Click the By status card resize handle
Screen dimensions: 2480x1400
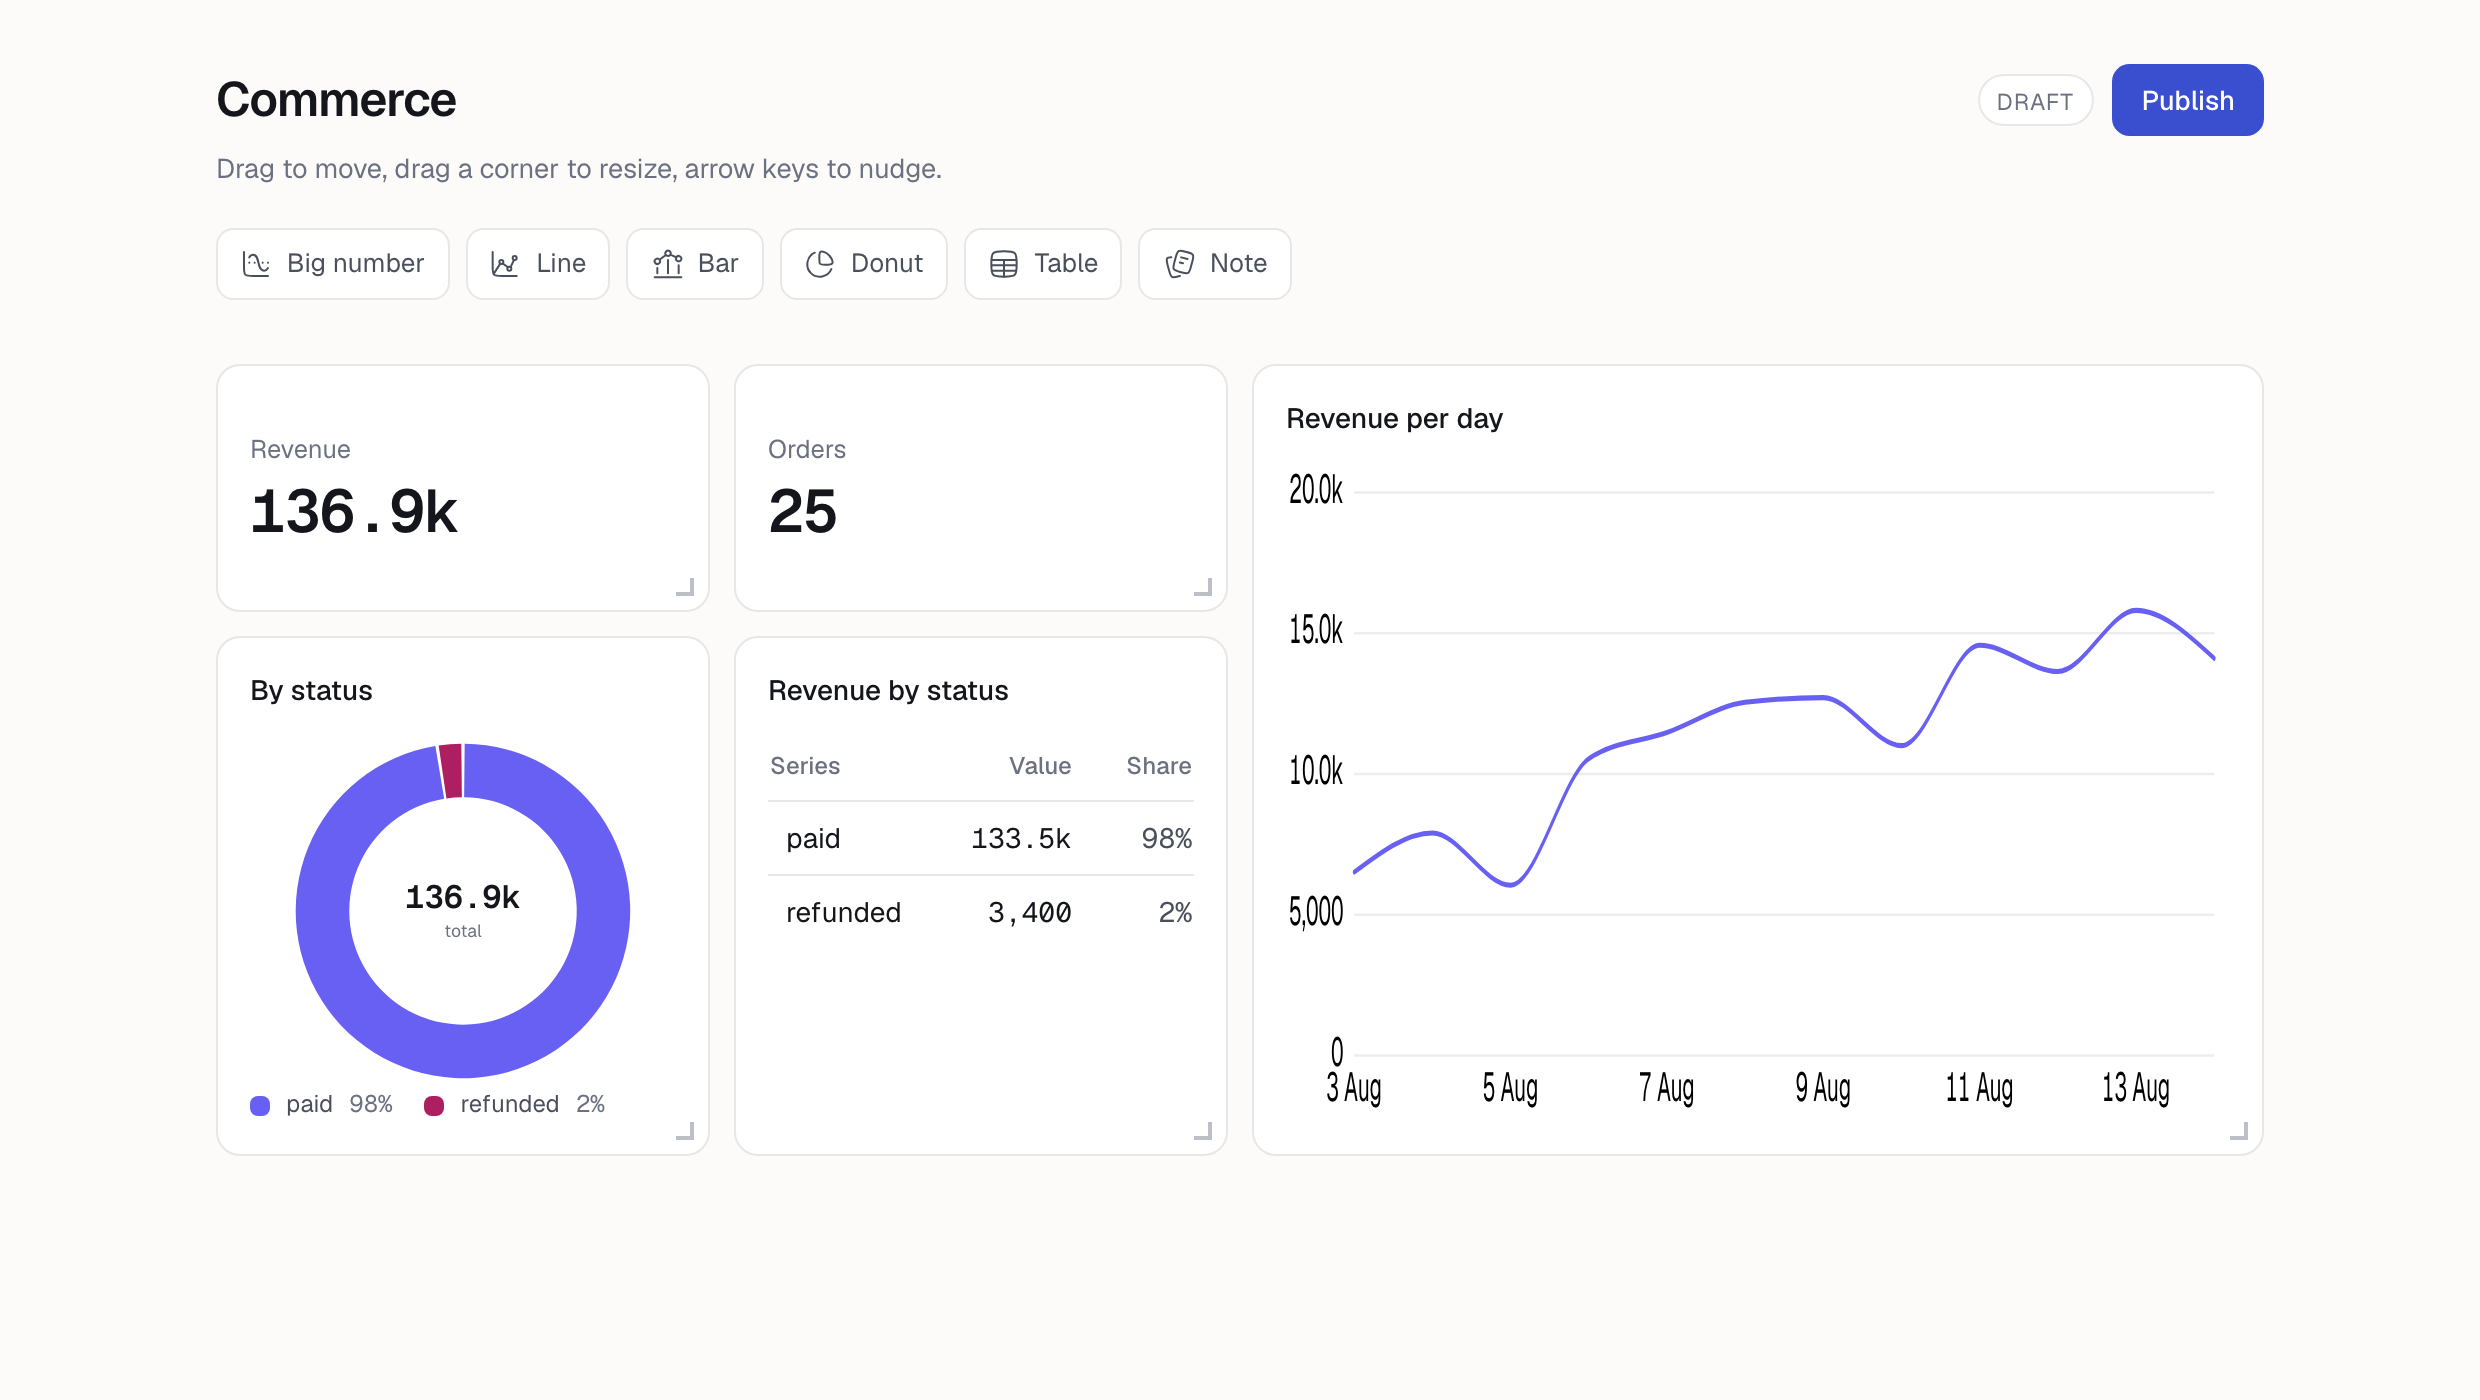tap(686, 1131)
